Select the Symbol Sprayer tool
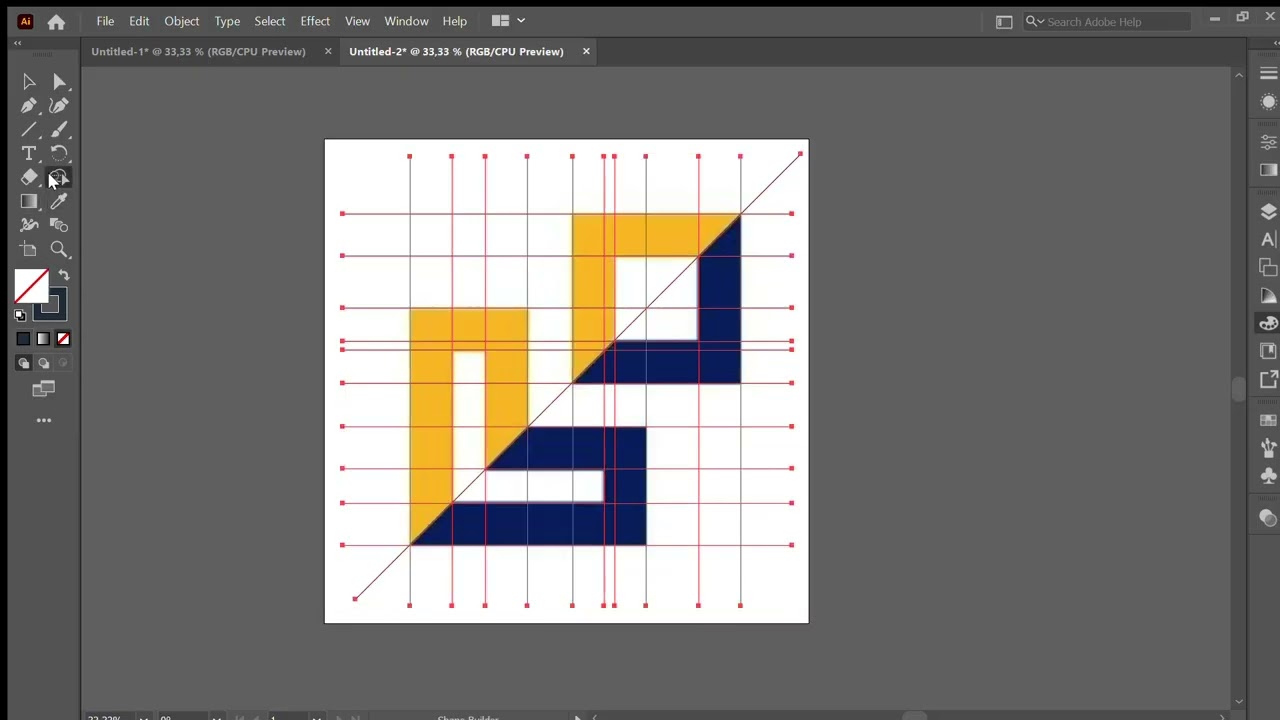Viewport: 1280px width, 720px height. 29,226
